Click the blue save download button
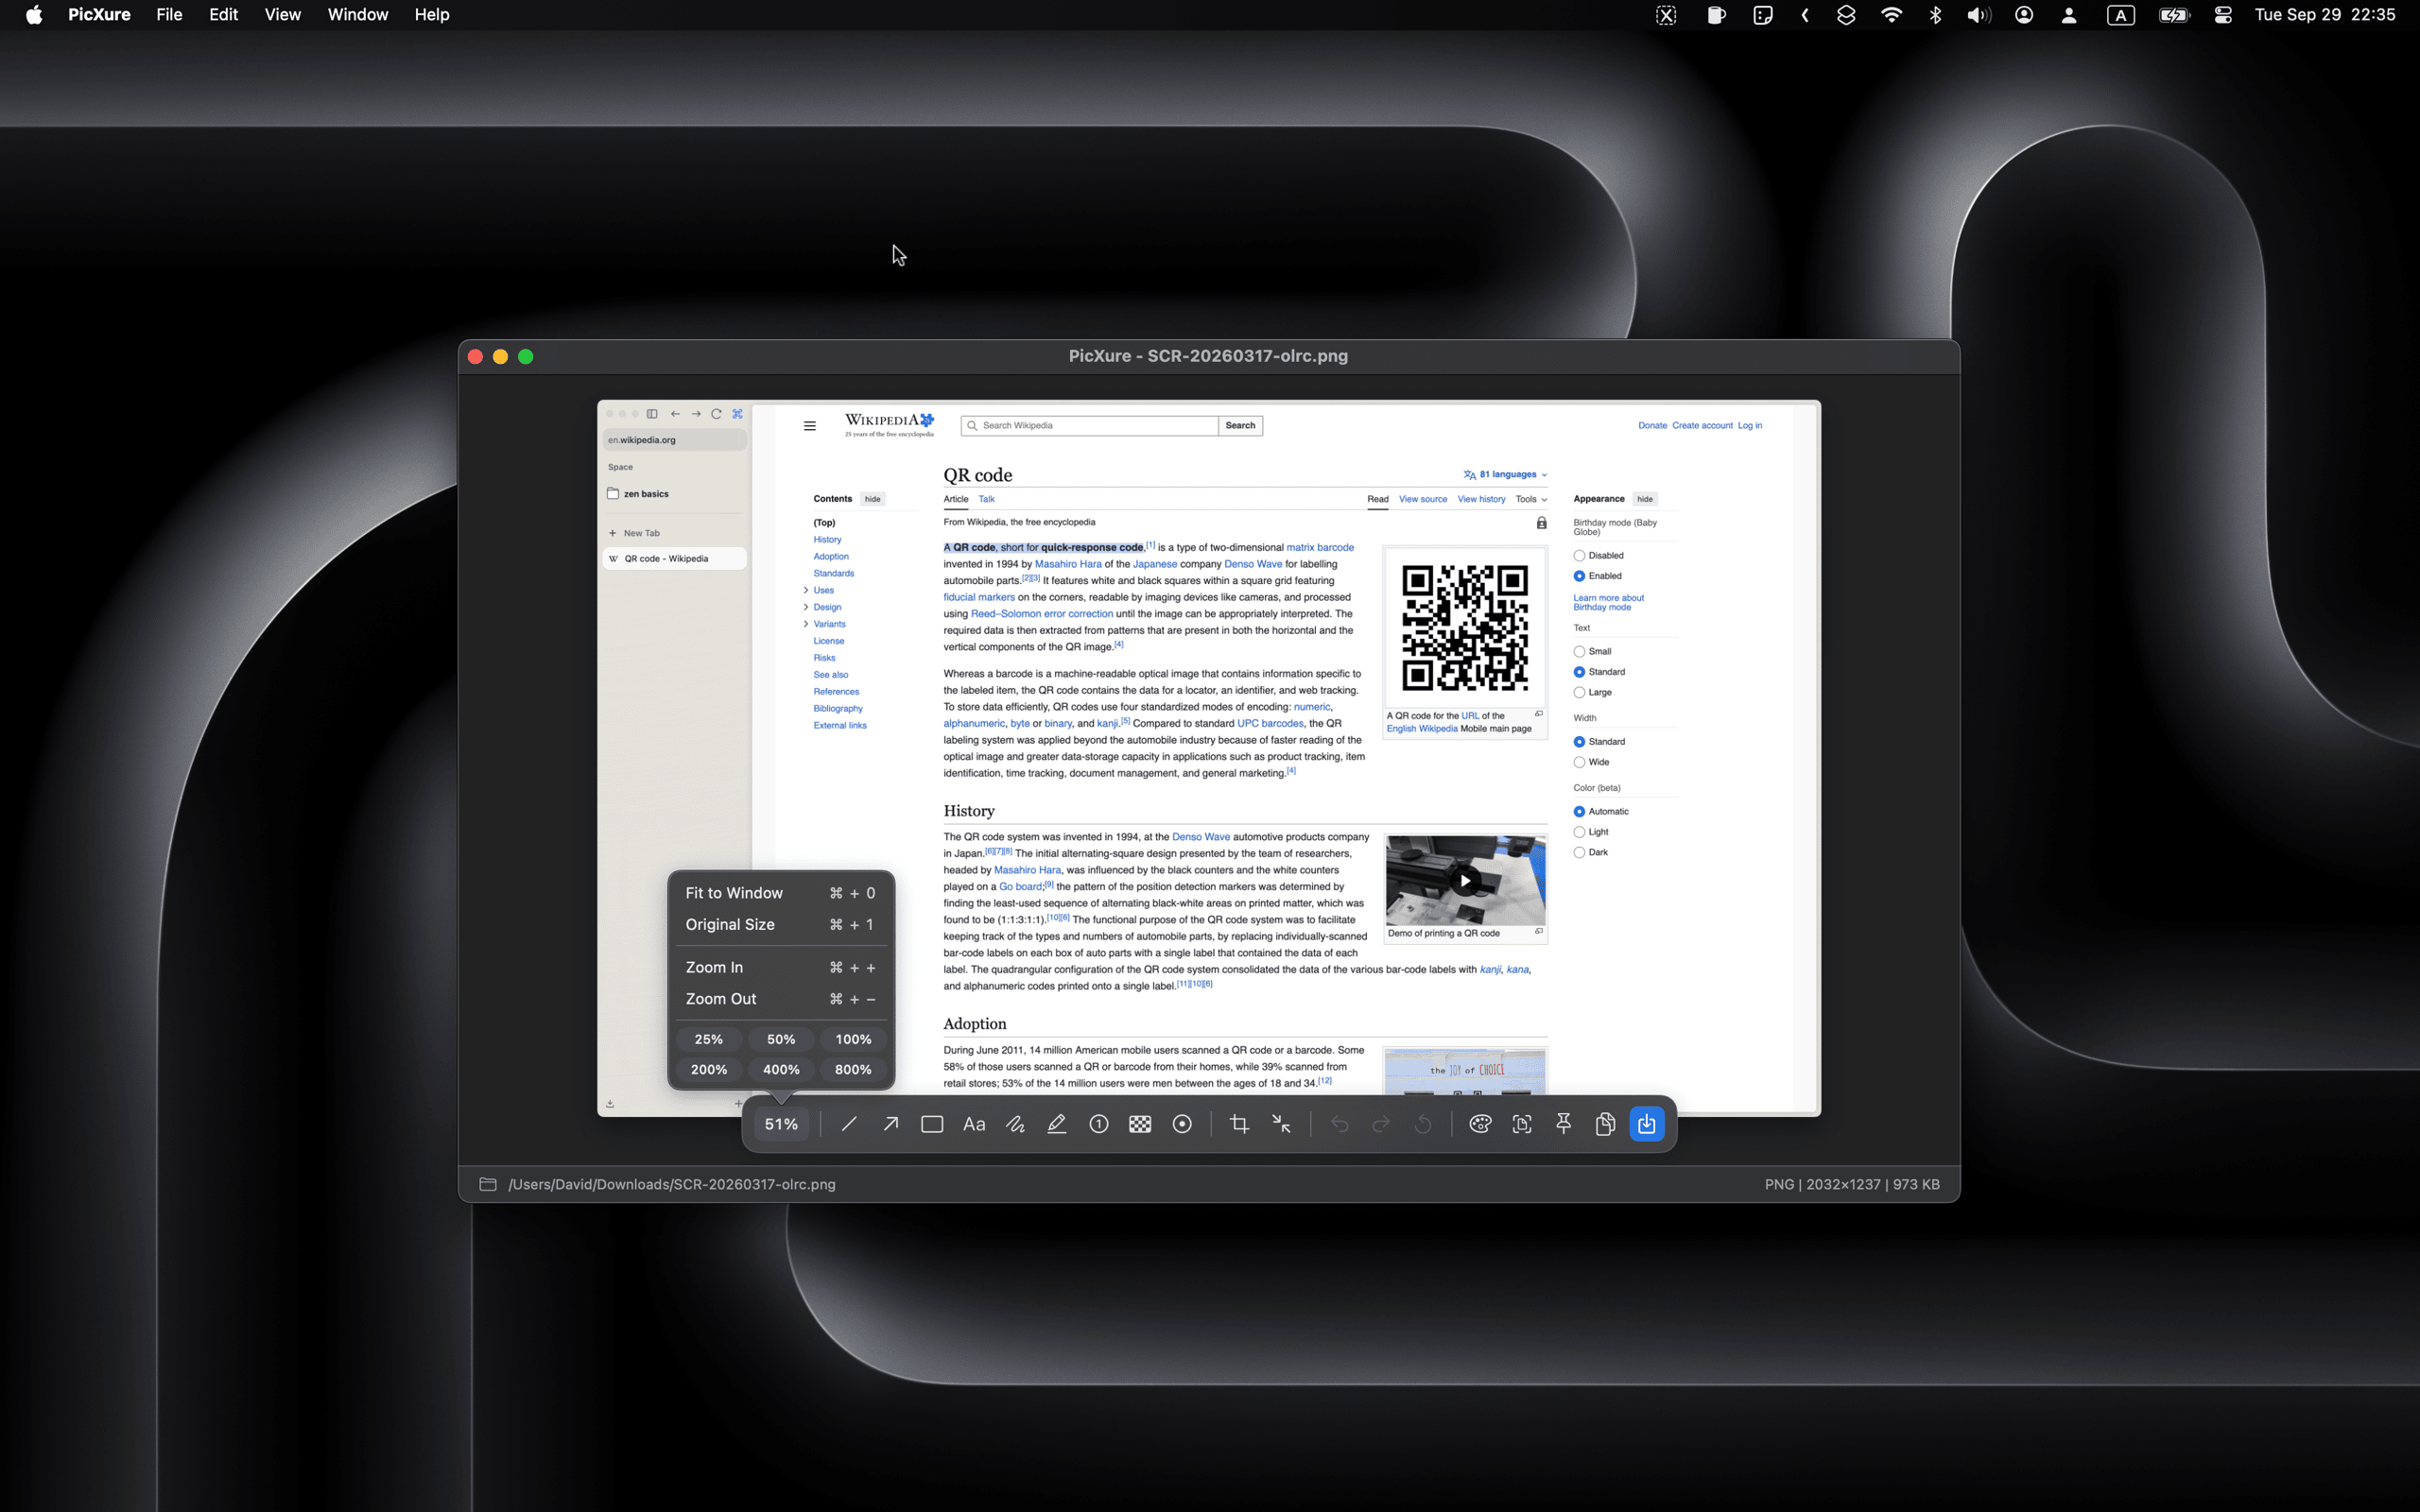Image resolution: width=2420 pixels, height=1512 pixels. click(1647, 1124)
